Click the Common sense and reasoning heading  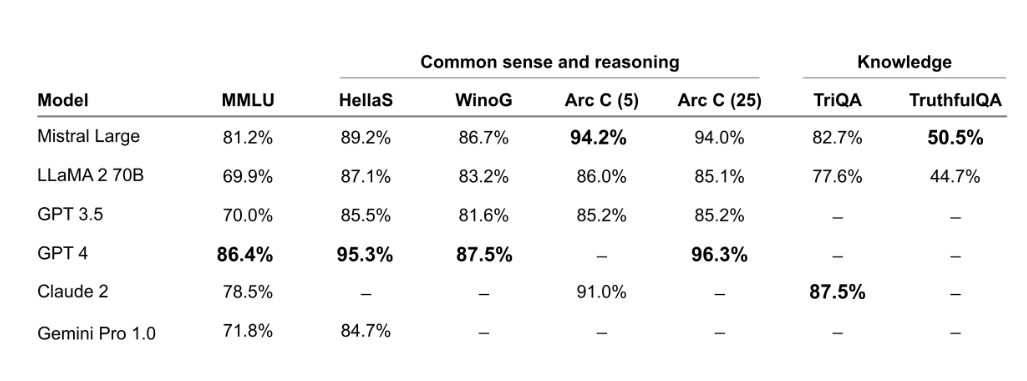tap(550, 62)
